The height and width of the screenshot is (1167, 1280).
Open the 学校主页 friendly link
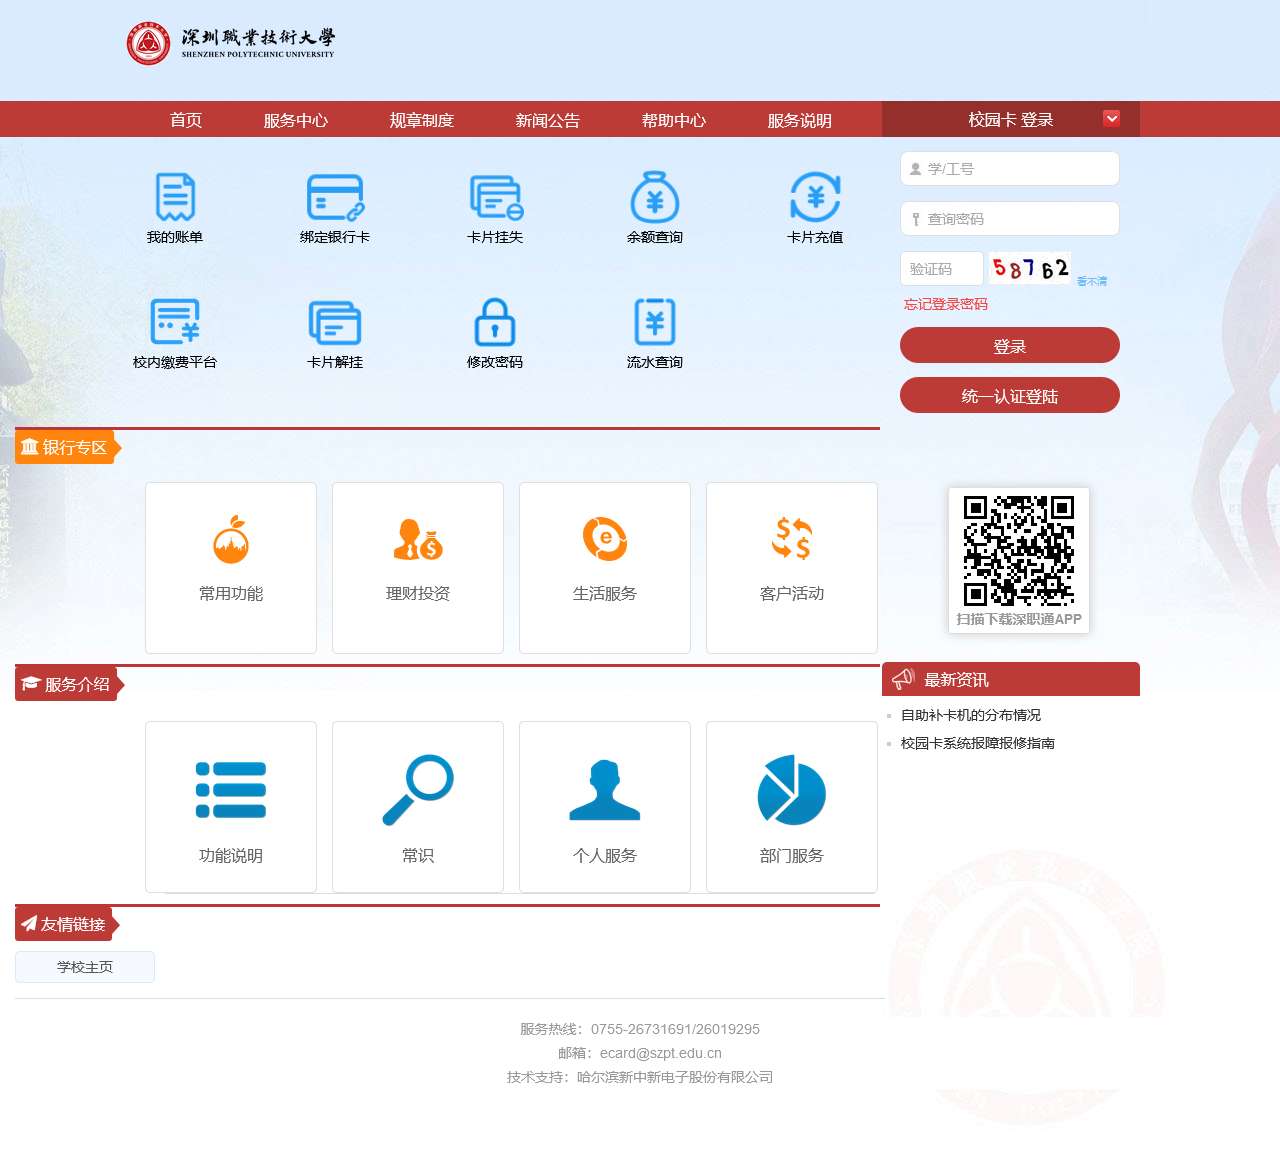pyautogui.click(x=85, y=967)
